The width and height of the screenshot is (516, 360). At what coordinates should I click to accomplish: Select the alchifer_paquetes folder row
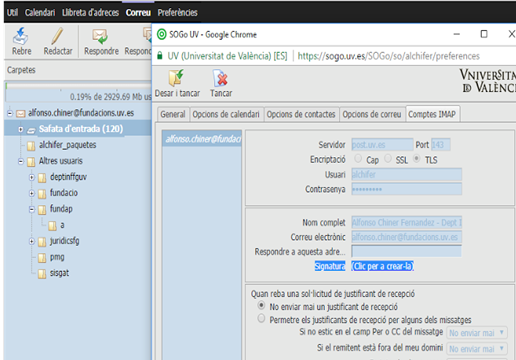coord(78,145)
